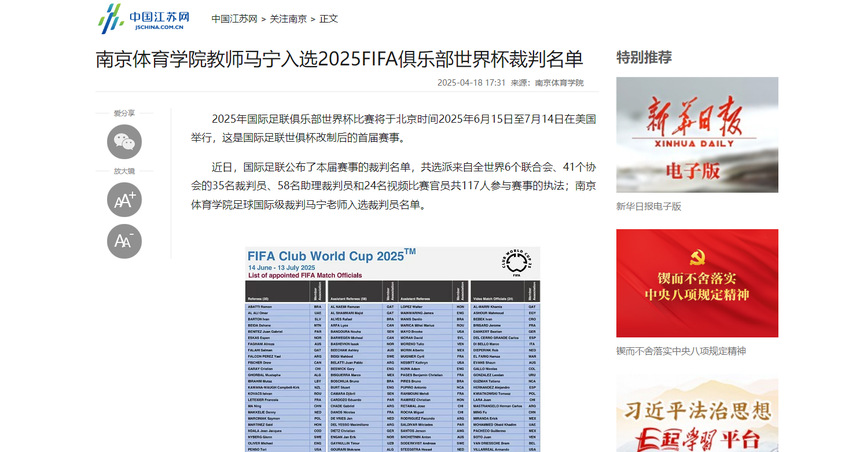Viewport: 848px width, 452px height.
Task: Share article via the WeChat icon
Action: point(124,142)
